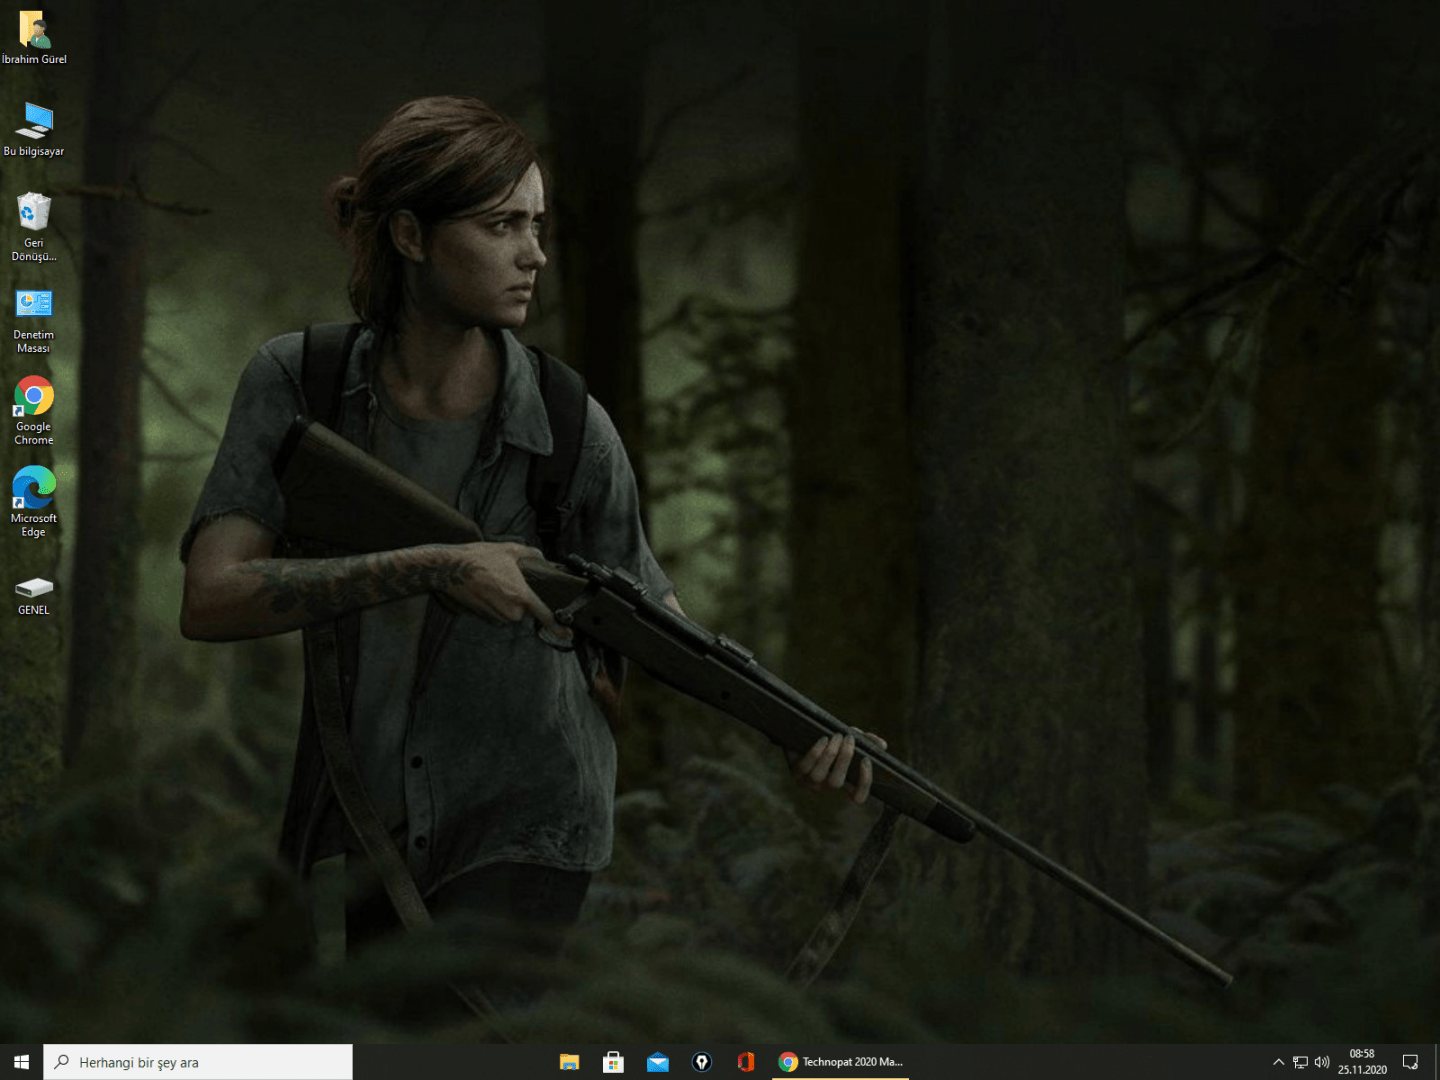Open Microsoft Office from the taskbar

746,1062
